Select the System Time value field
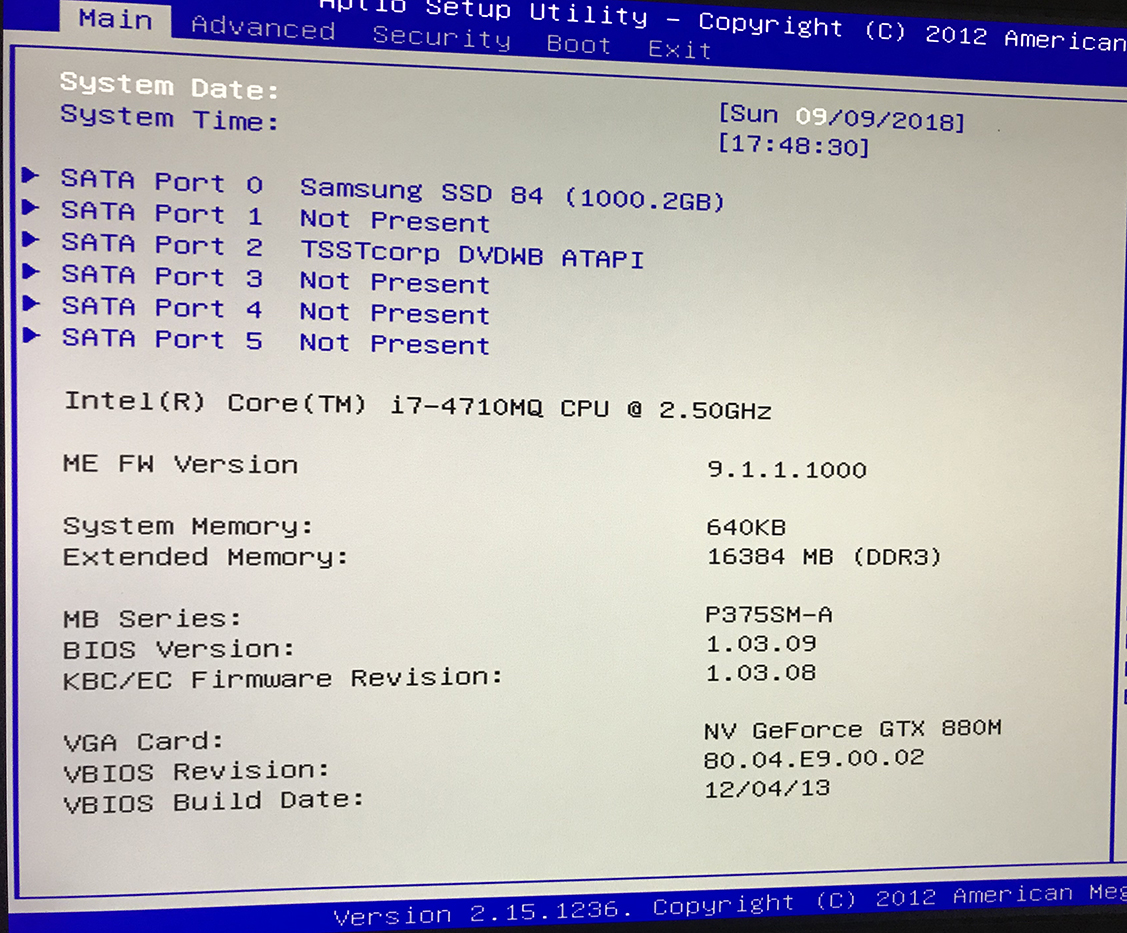 [794, 145]
